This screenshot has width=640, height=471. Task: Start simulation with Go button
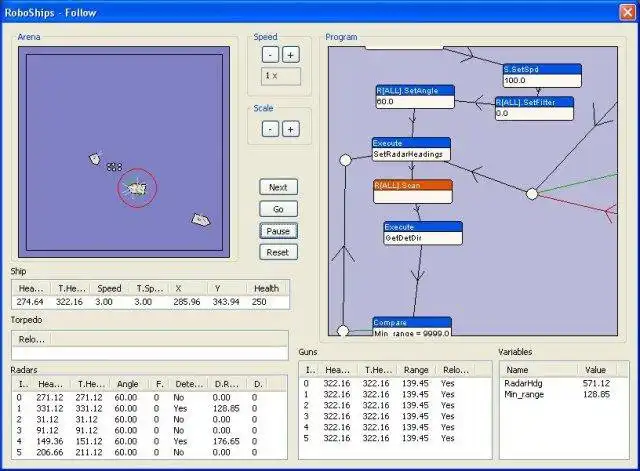(x=278, y=209)
